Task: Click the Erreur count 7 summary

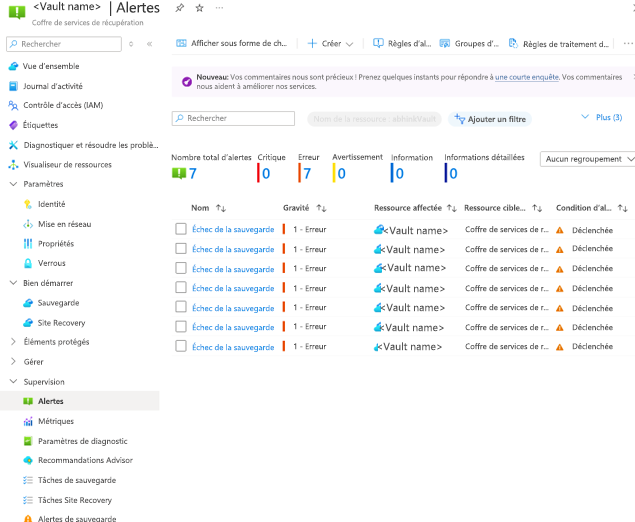Action: 307,174
